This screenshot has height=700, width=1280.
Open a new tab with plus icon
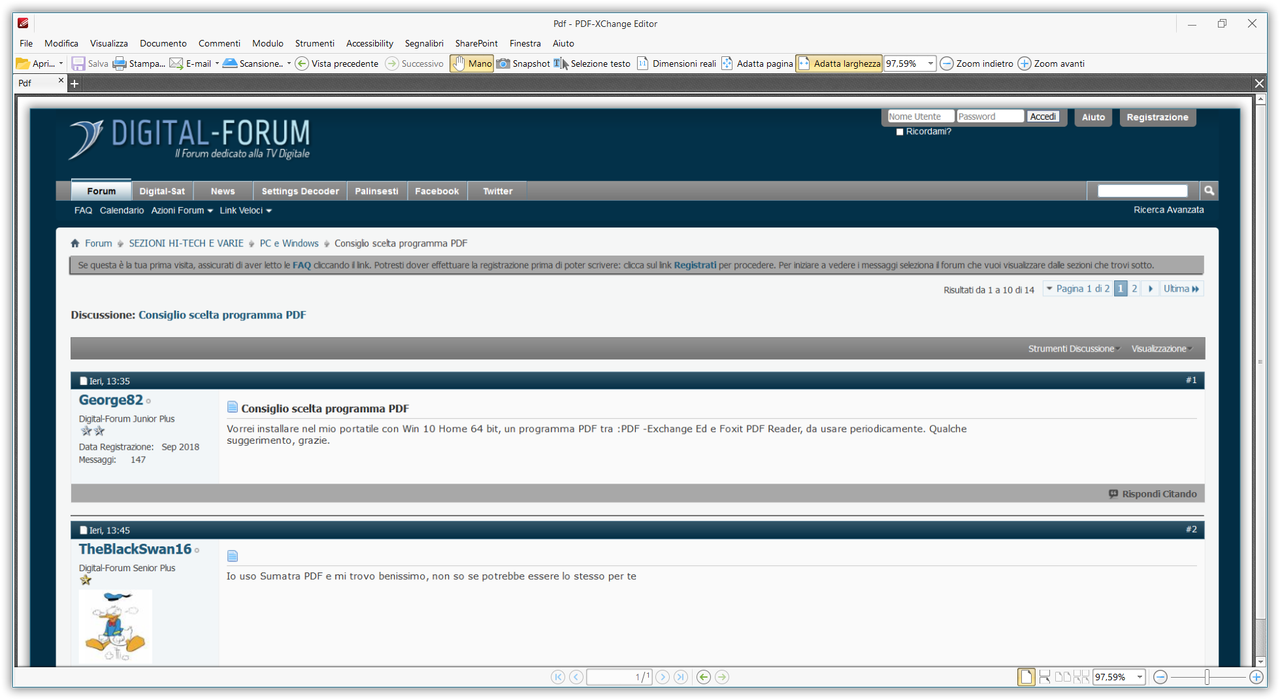(74, 83)
